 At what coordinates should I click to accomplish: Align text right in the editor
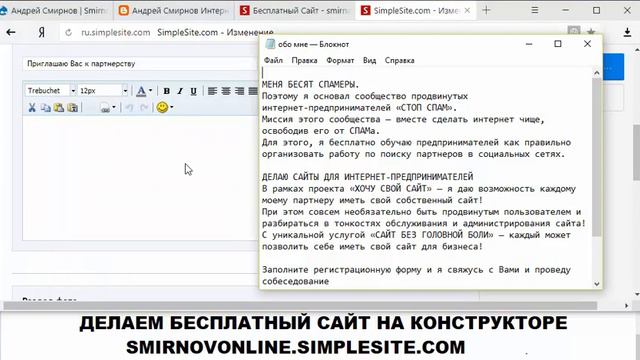(x=240, y=91)
